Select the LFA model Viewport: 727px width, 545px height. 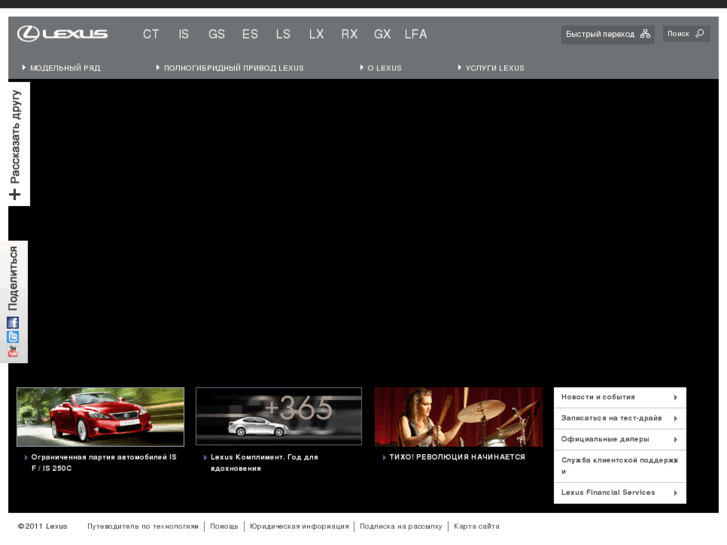pos(415,34)
